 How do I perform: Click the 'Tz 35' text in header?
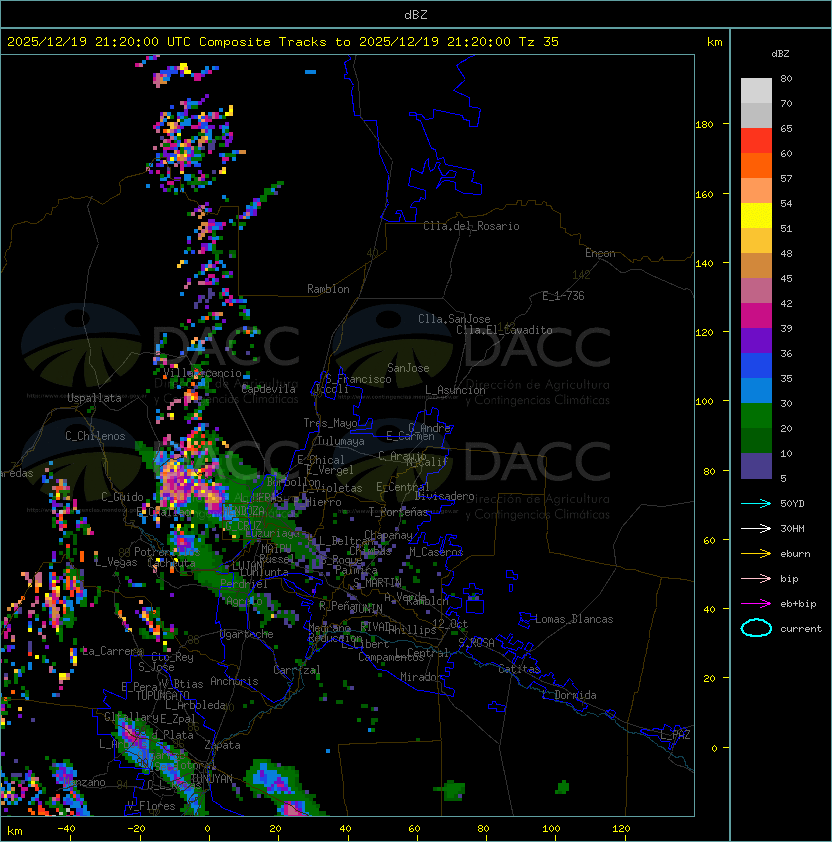[x=539, y=42]
